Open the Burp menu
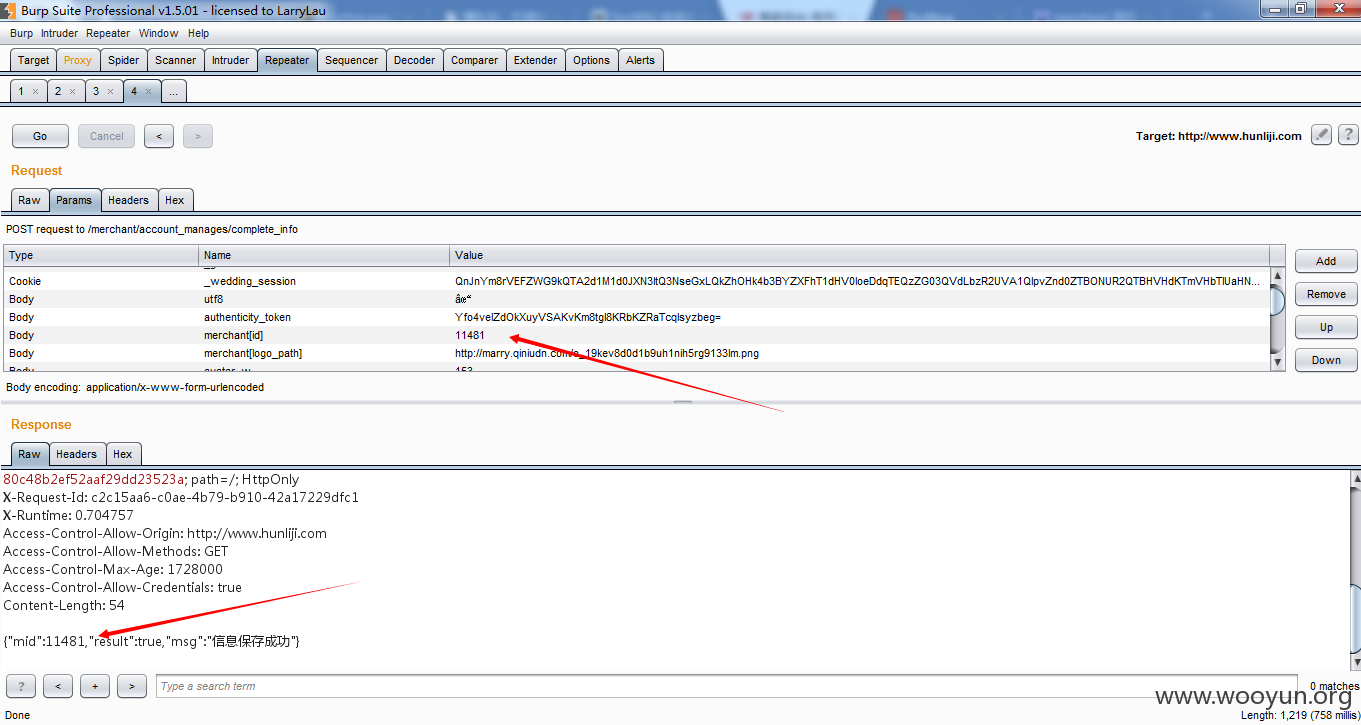Viewport: 1361px width, 725px height. (21, 33)
